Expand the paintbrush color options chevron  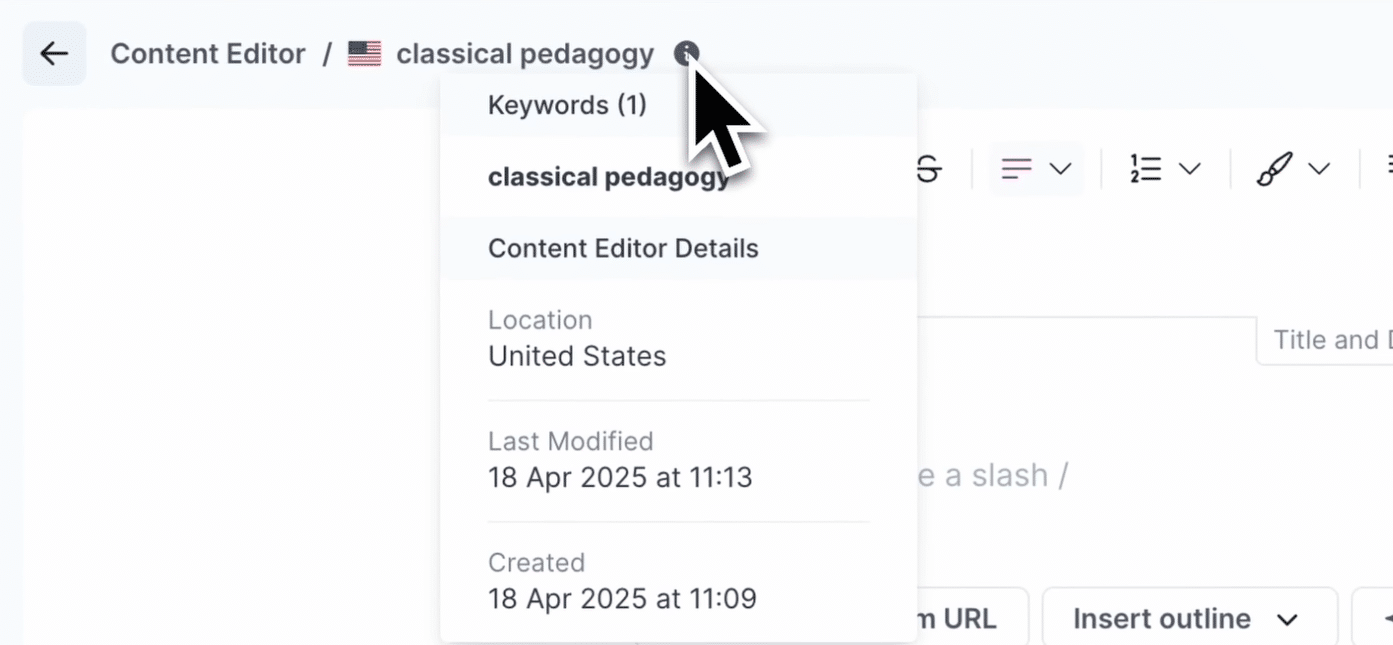click(1319, 169)
